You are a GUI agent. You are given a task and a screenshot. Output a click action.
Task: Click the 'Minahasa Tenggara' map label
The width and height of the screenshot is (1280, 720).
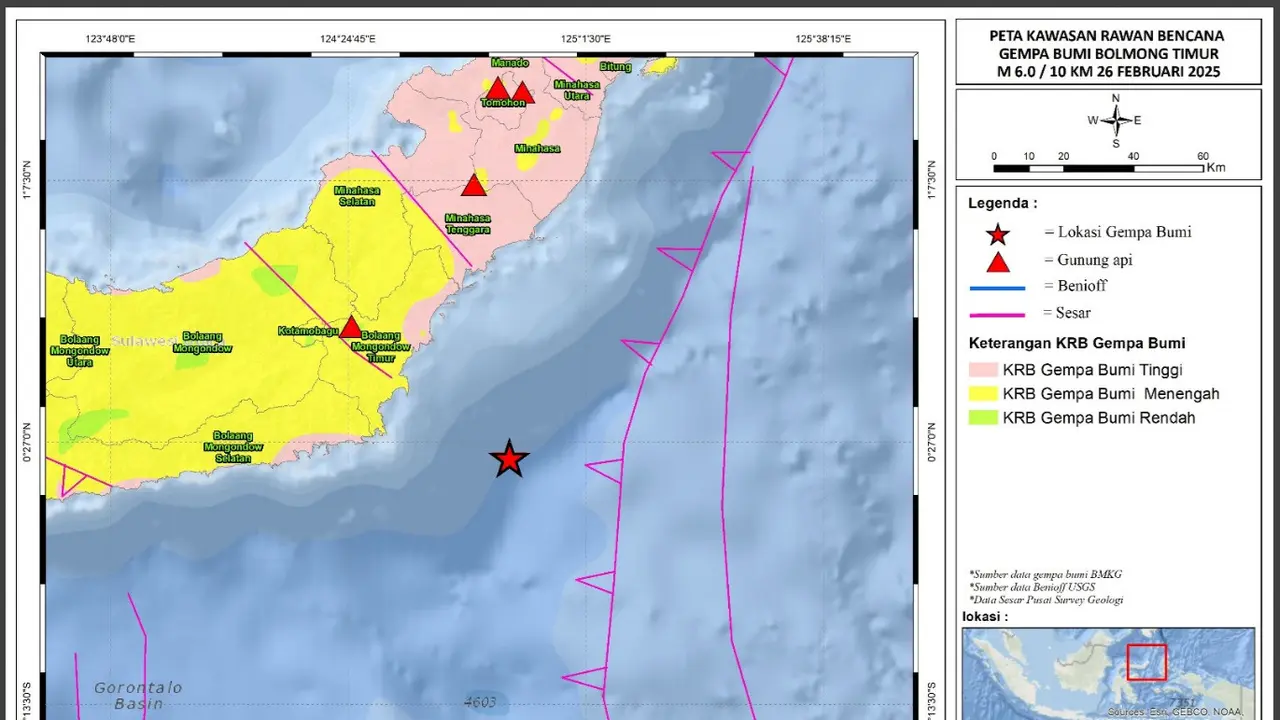pos(468,223)
